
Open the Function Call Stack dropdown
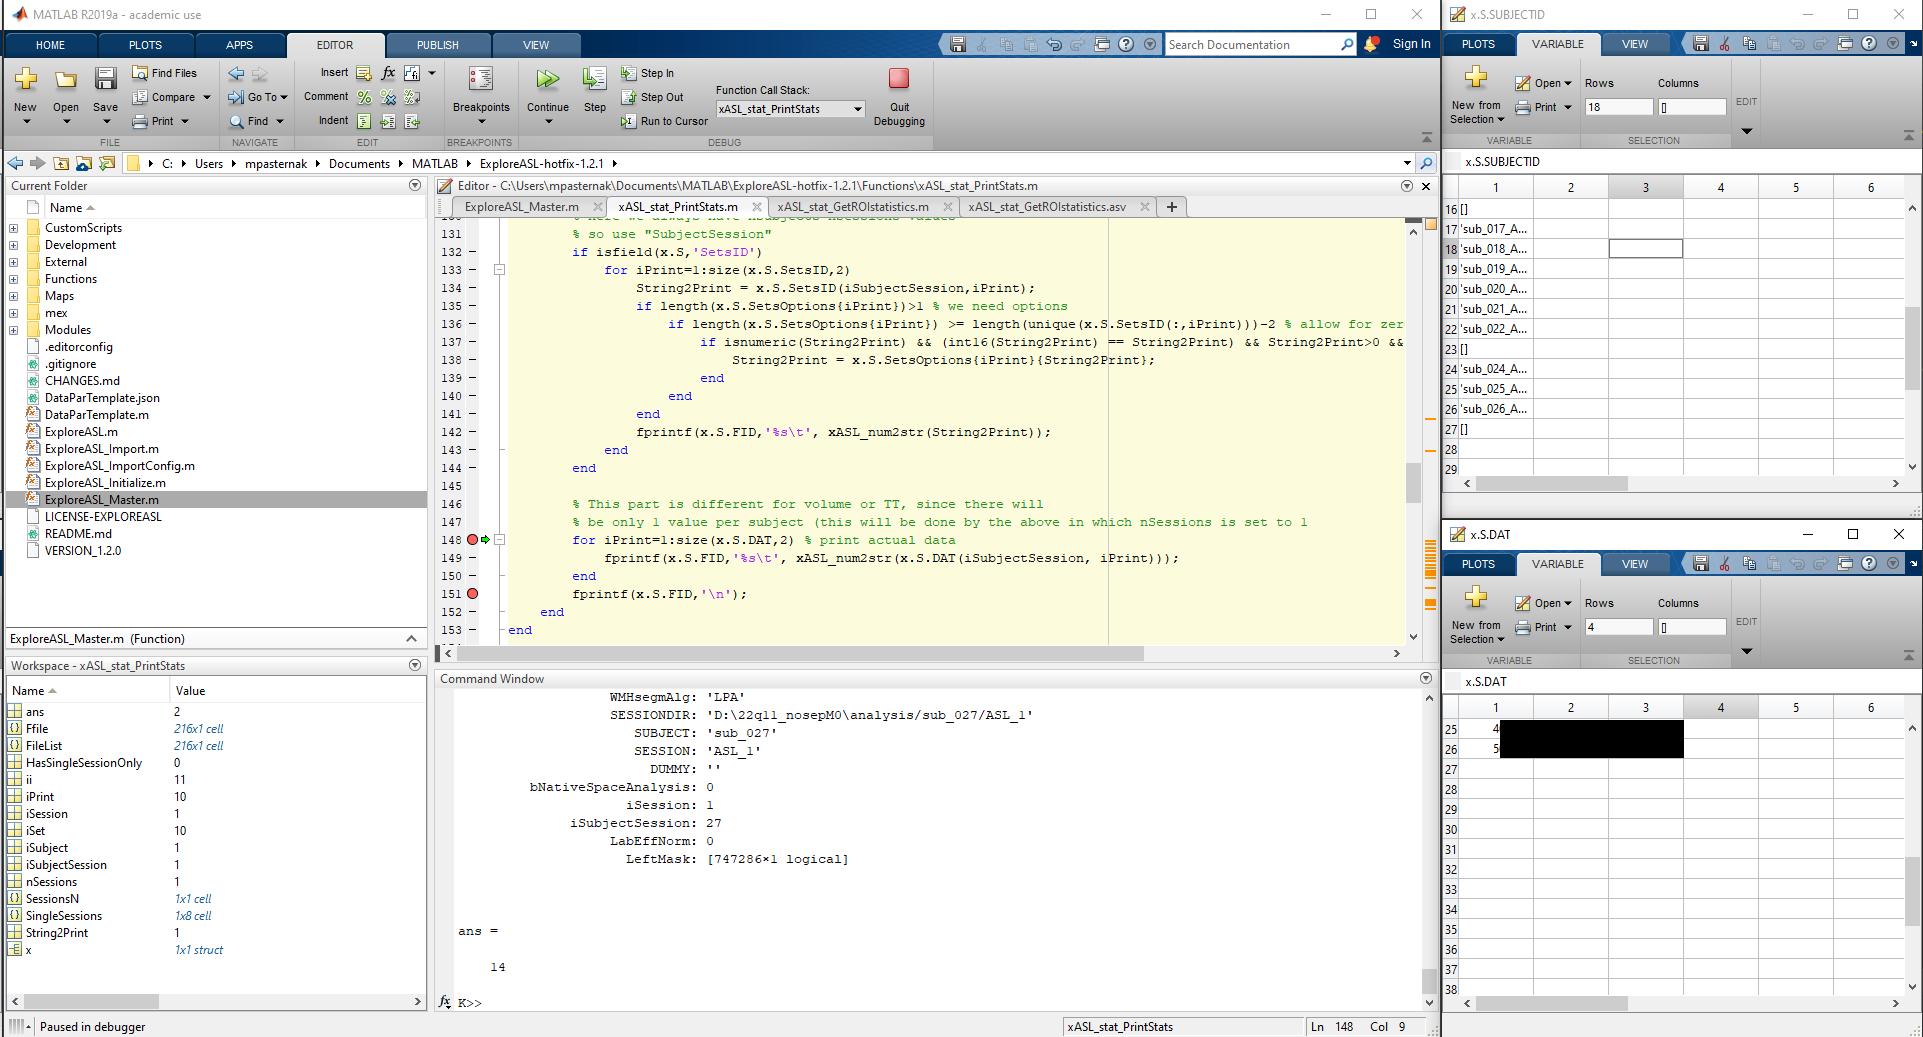coord(855,109)
